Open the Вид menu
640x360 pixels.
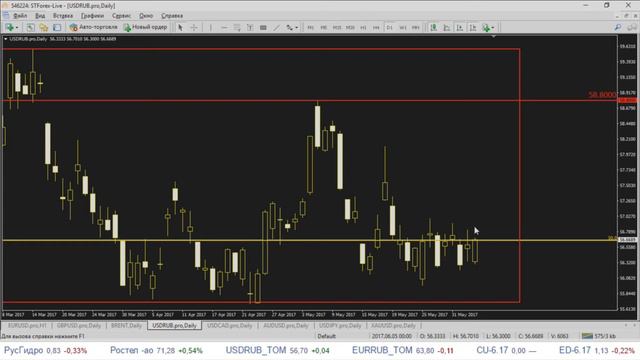click(x=40, y=16)
